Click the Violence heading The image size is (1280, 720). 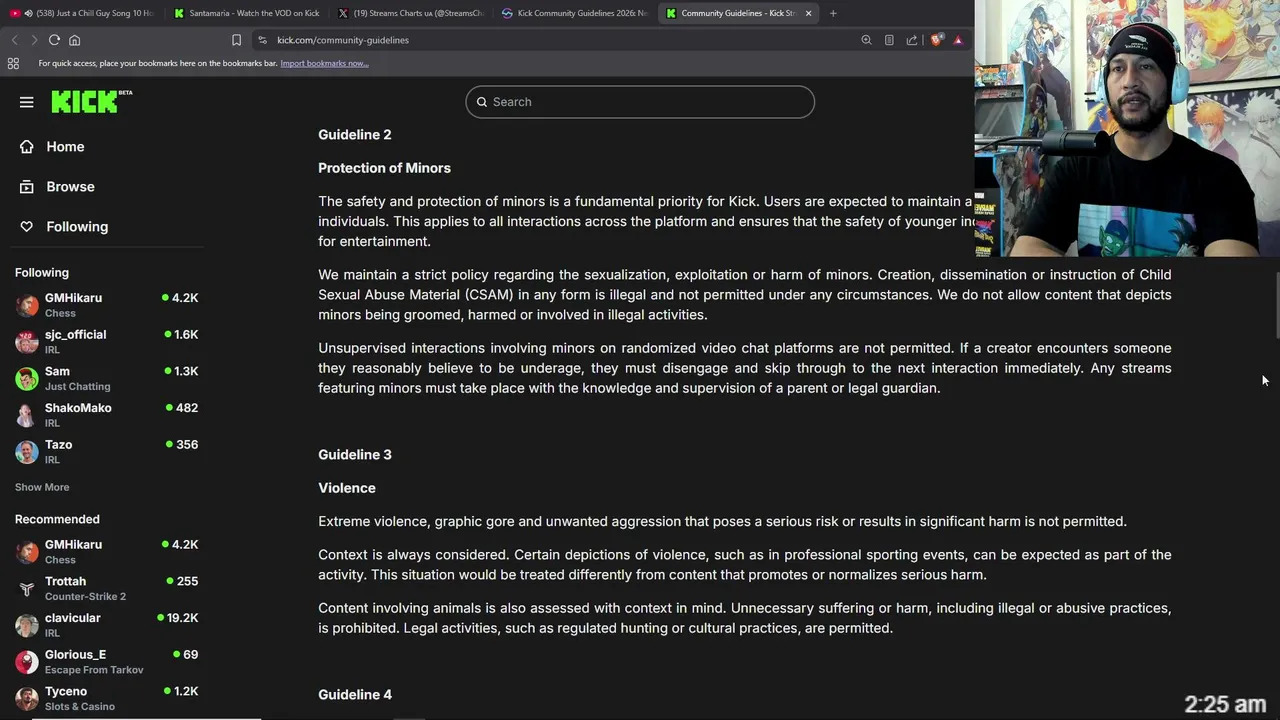[347, 488]
